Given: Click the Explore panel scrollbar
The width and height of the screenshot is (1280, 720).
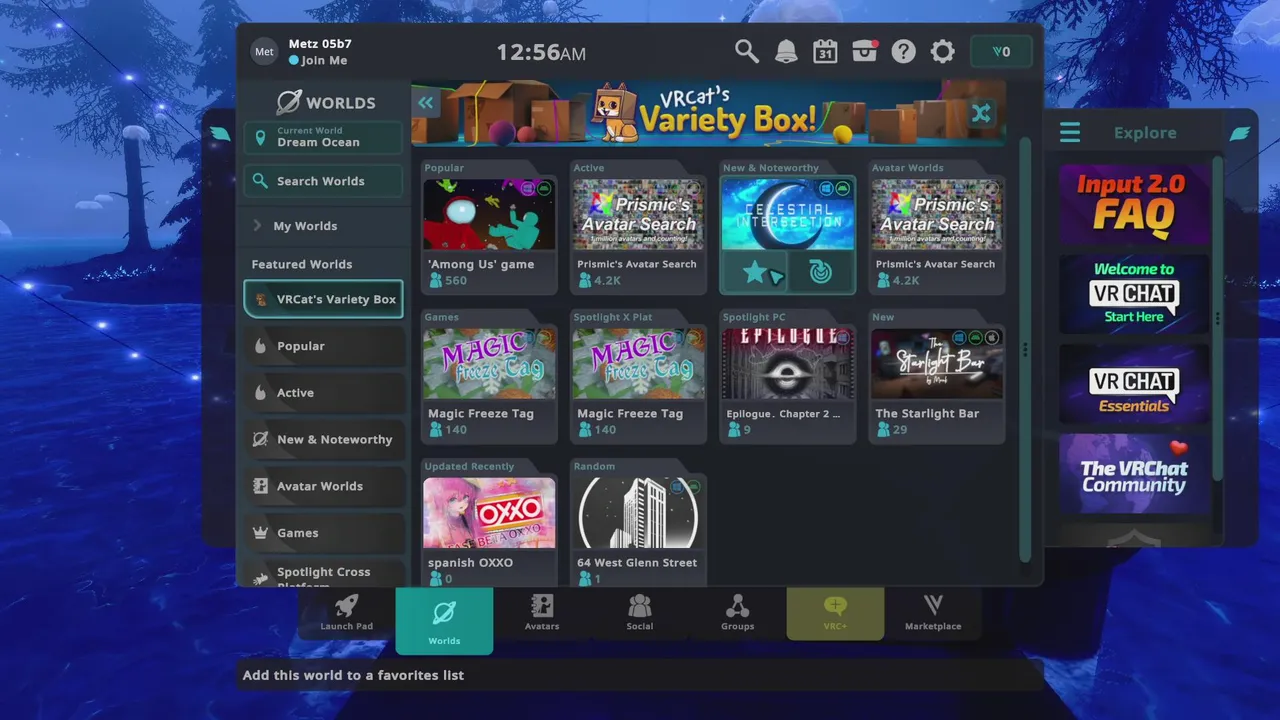Looking at the screenshot, I should (1217, 318).
